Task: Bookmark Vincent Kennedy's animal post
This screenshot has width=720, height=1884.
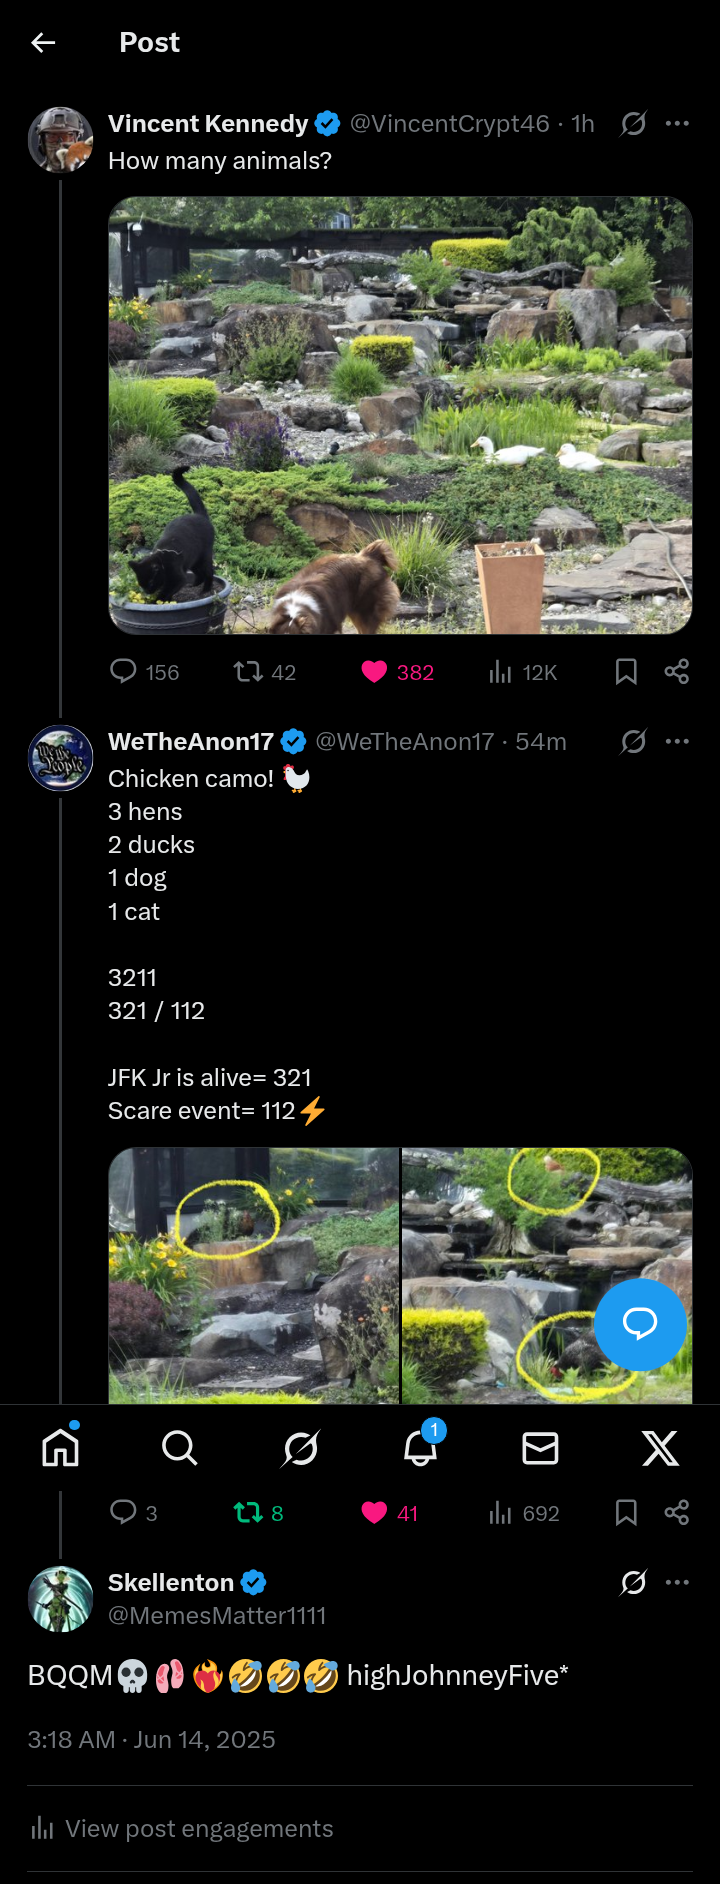Action: 626,671
